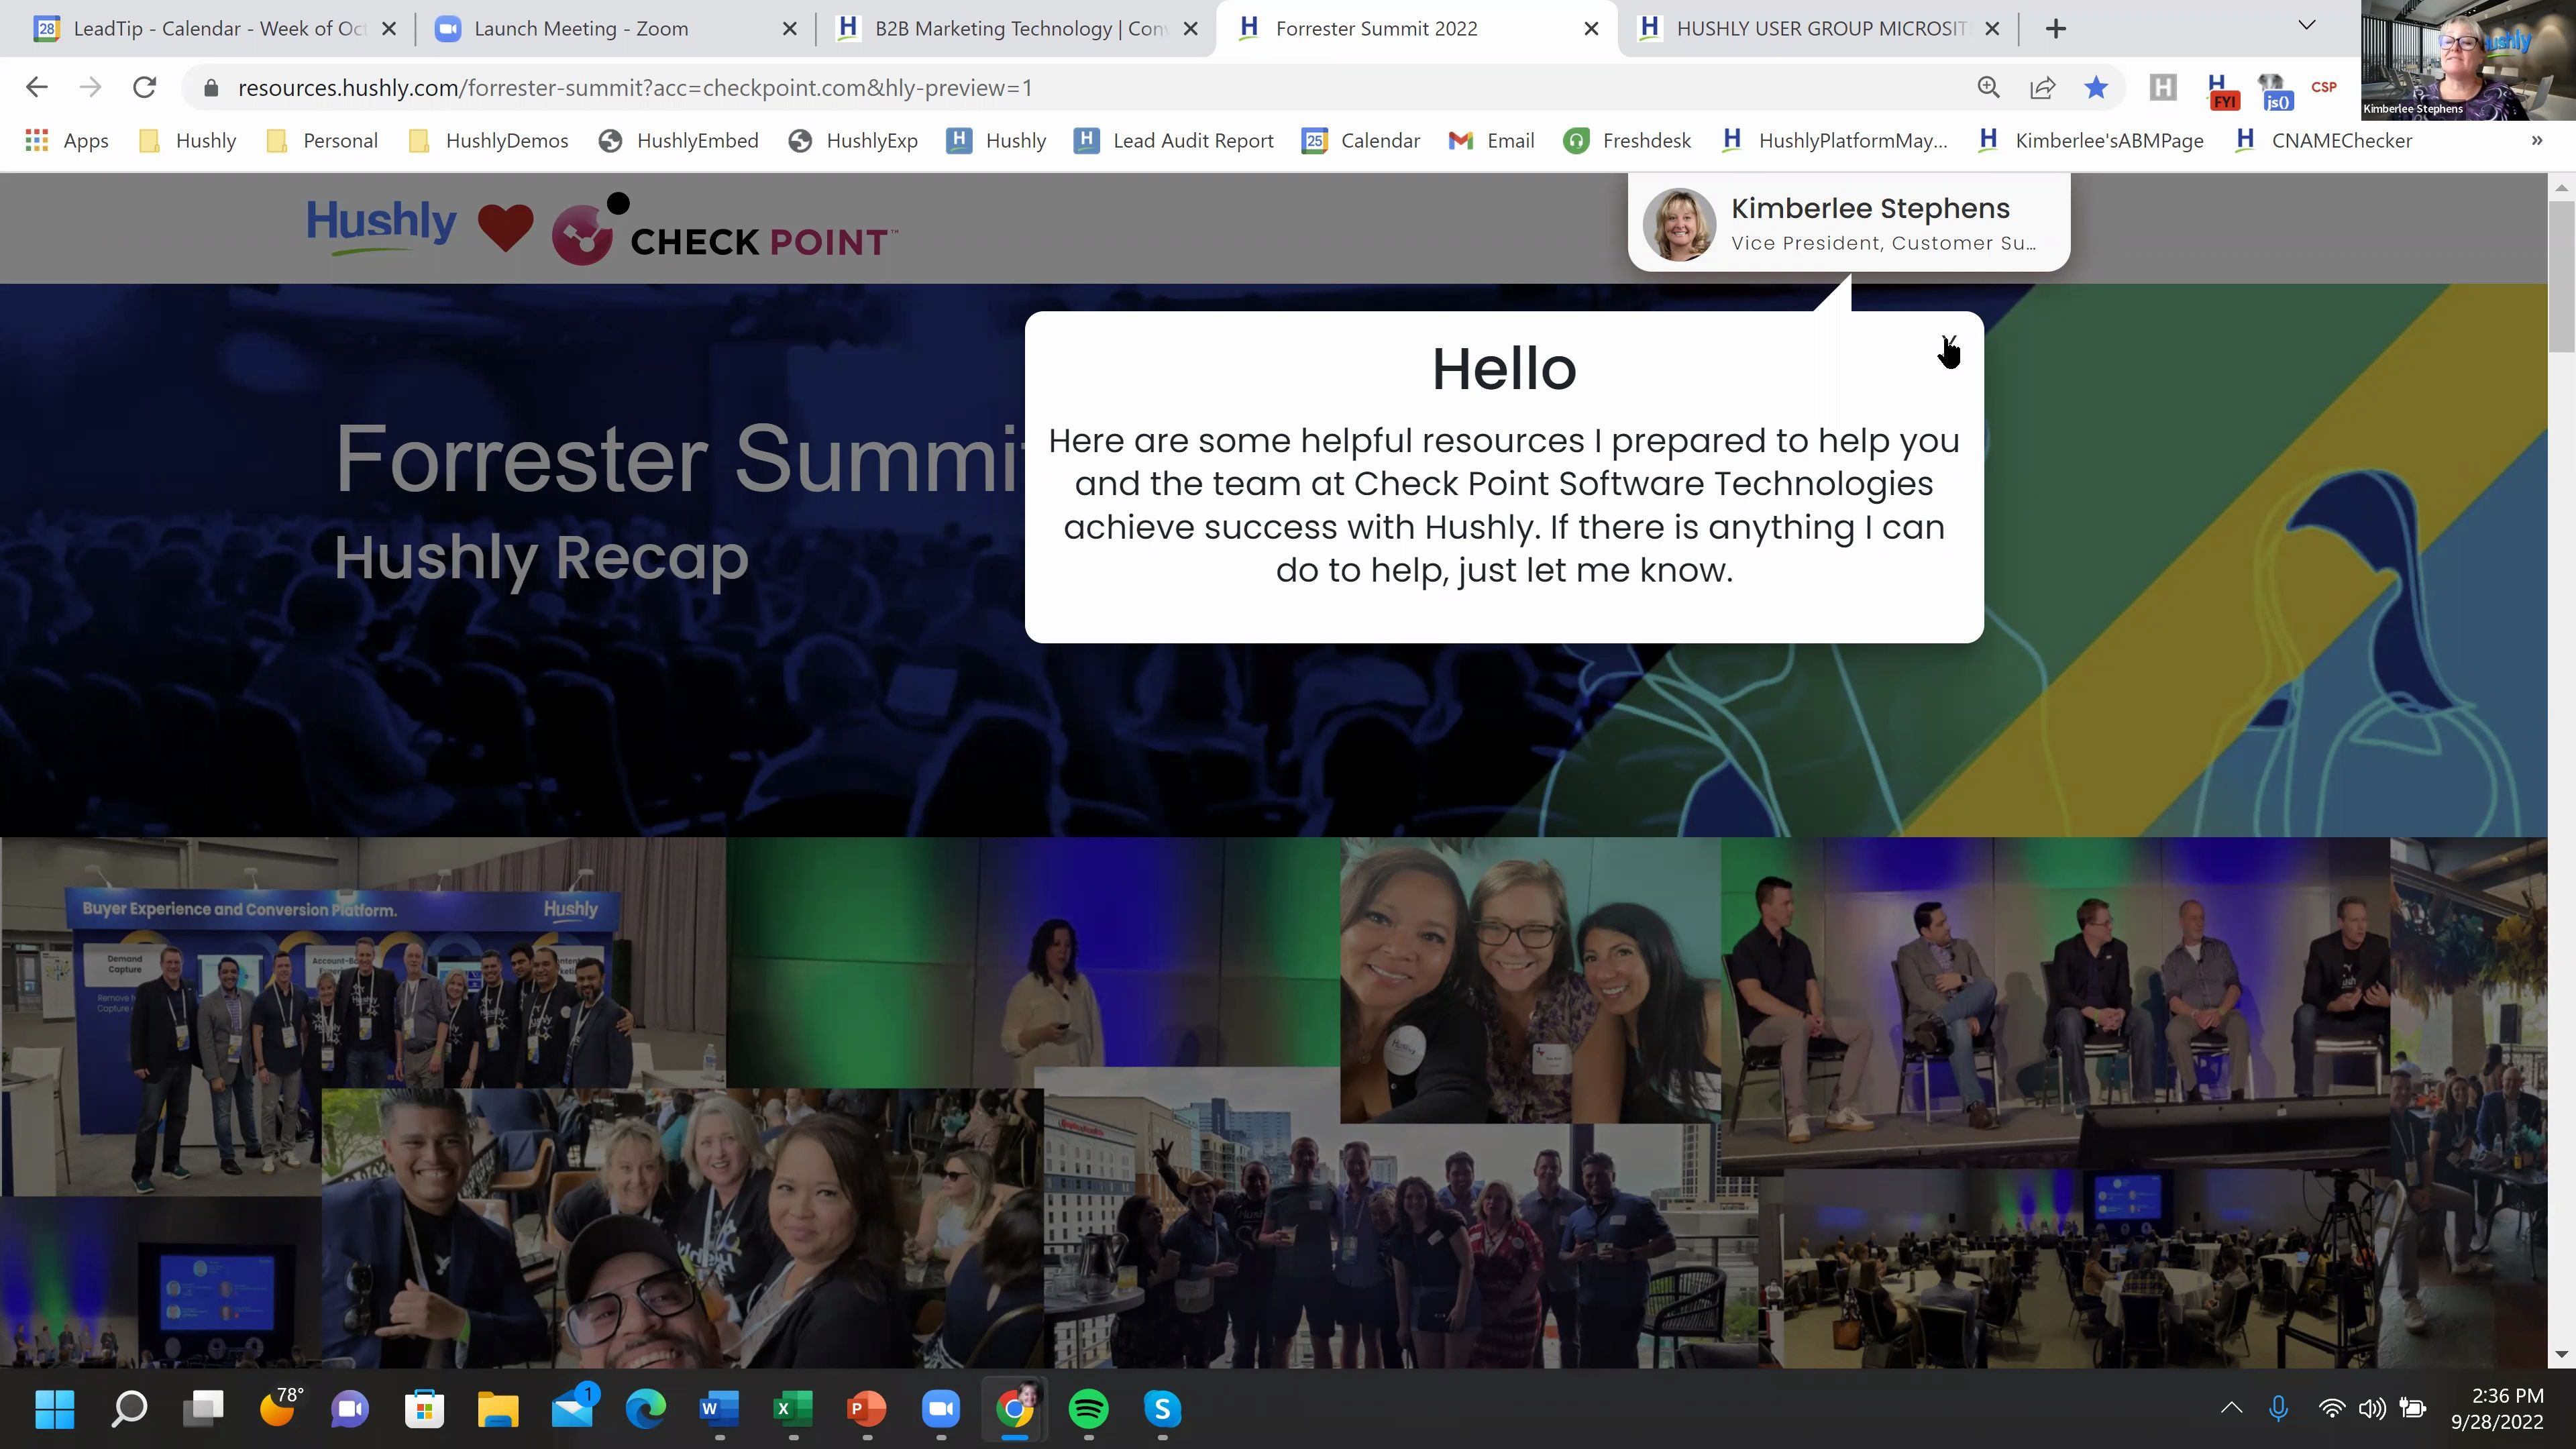The image size is (2576, 1449).
Task: Toggle Wi-Fi from the system tray
Action: point(2332,1409)
